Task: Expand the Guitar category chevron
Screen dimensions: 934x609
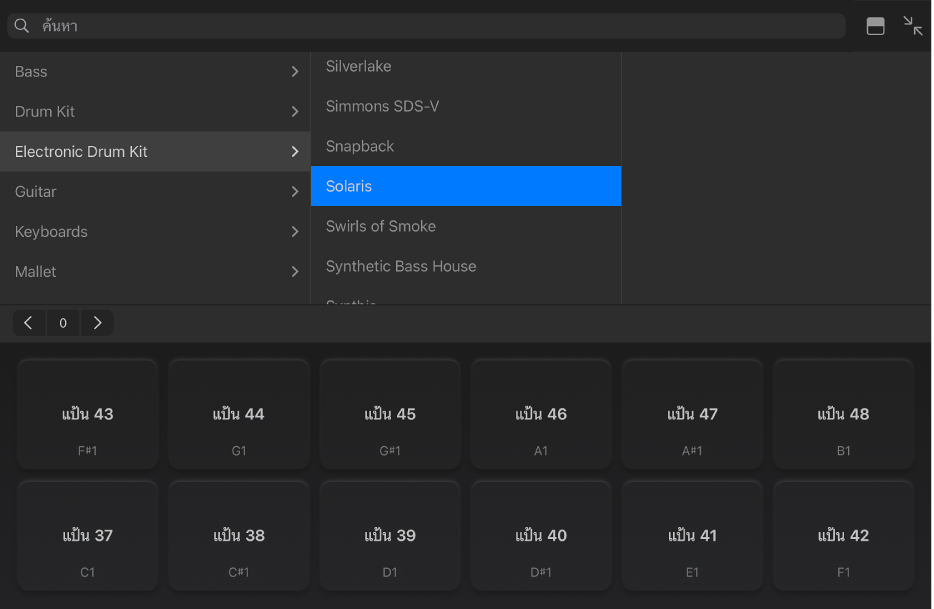Action: [295, 192]
